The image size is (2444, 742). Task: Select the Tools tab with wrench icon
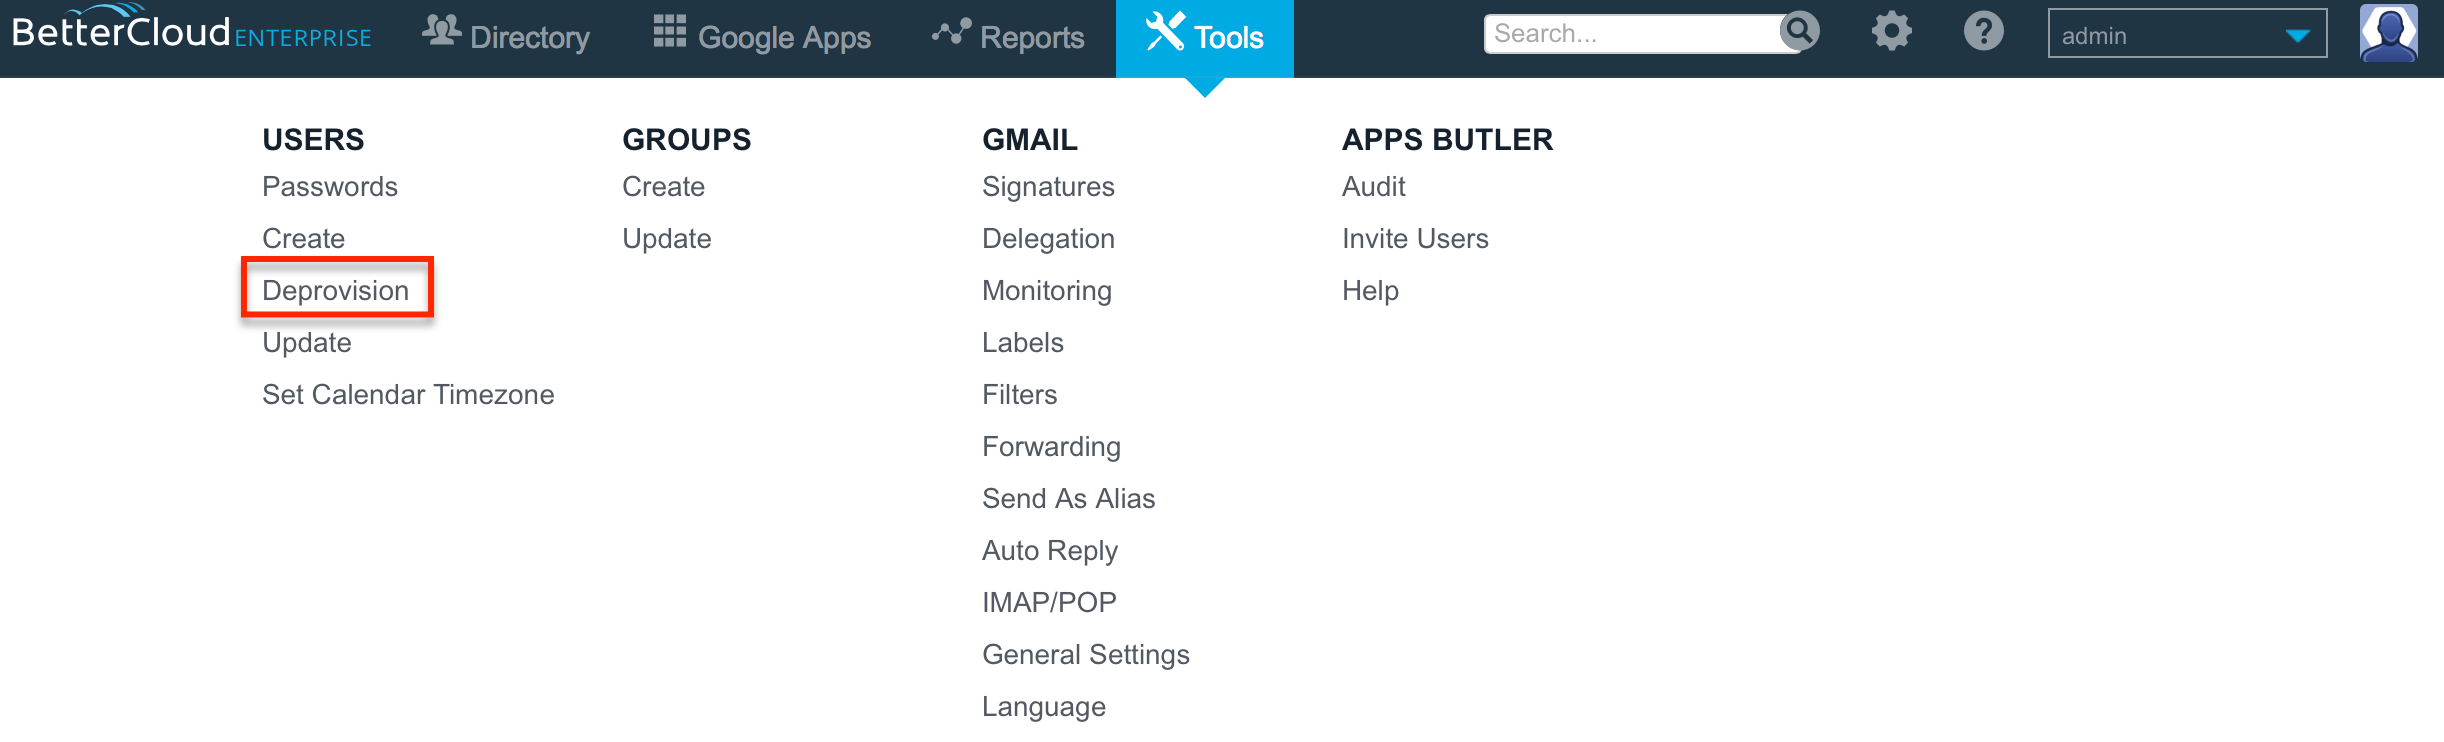coord(1205,38)
